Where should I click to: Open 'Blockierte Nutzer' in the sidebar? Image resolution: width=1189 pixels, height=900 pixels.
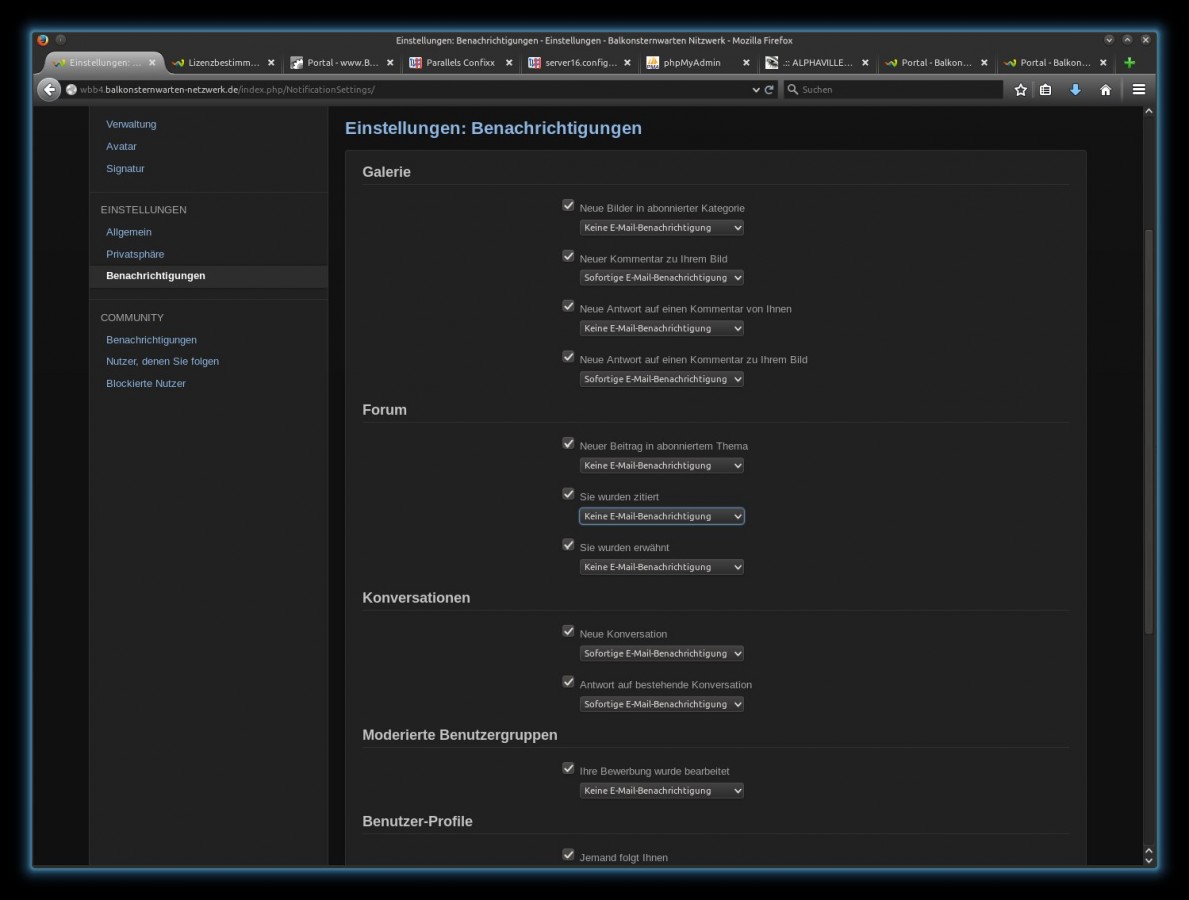coord(146,383)
